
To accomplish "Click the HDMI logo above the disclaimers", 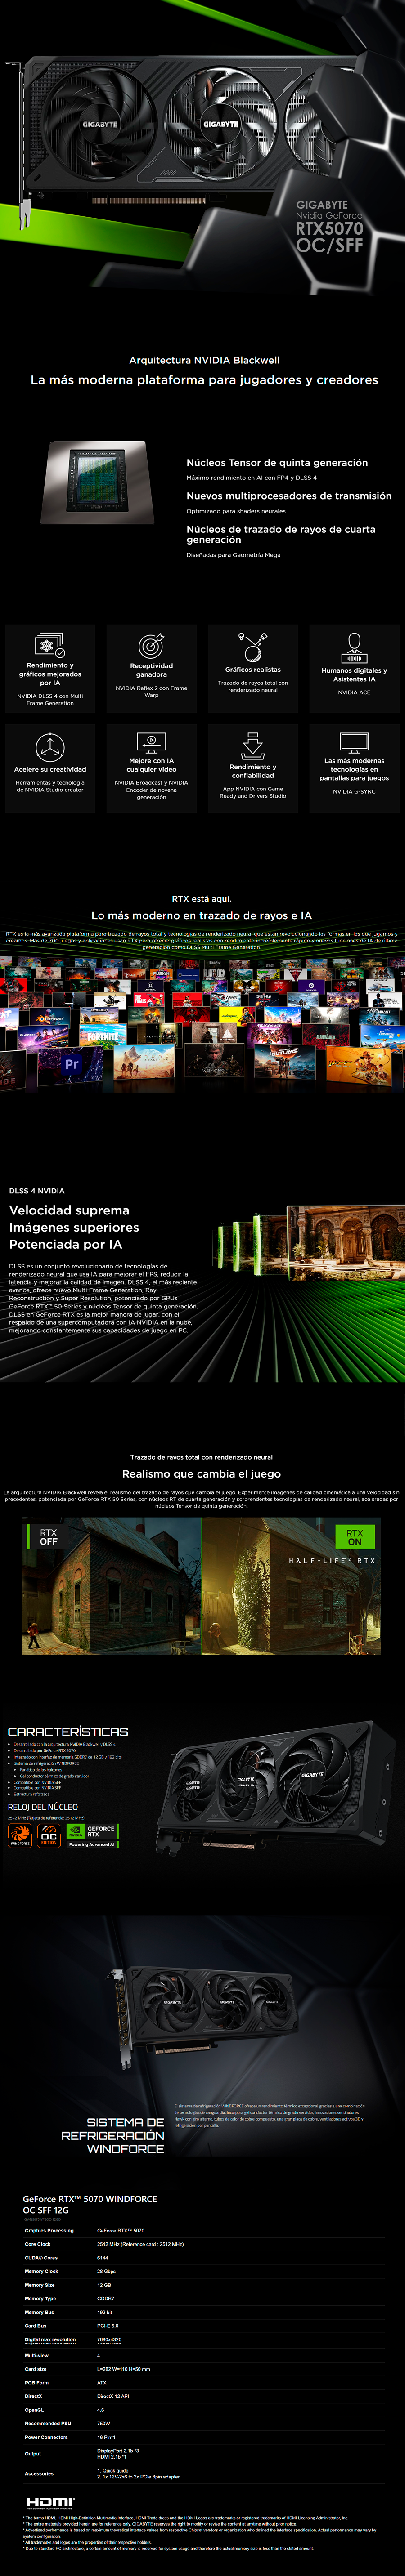I will pyautogui.click(x=50, y=2502).
